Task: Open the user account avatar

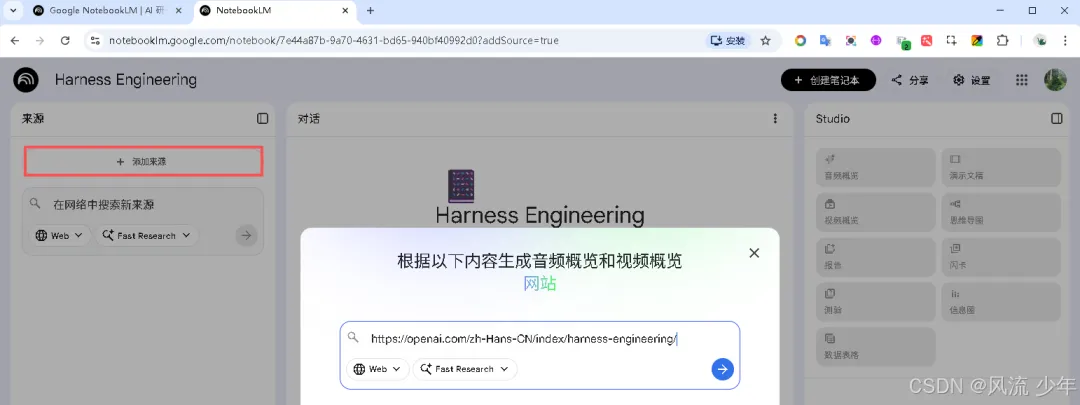Action: [1055, 80]
